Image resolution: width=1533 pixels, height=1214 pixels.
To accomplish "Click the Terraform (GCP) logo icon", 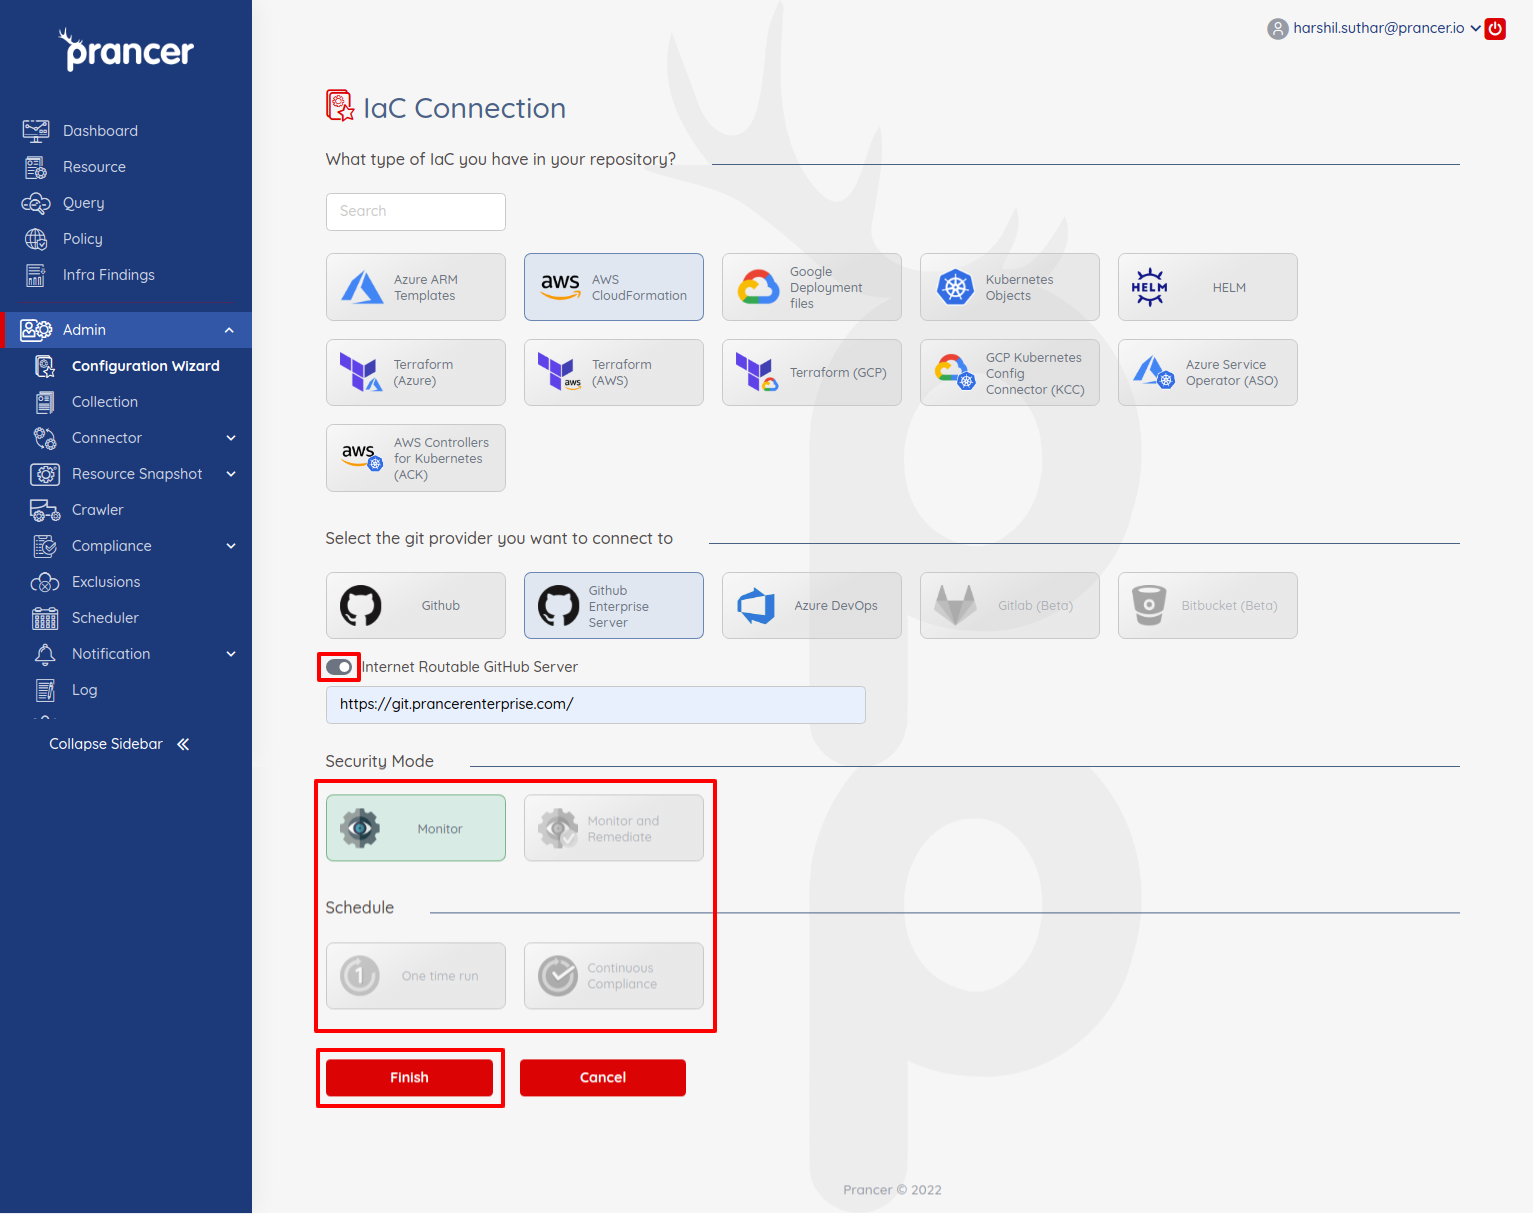I will coord(757,373).
